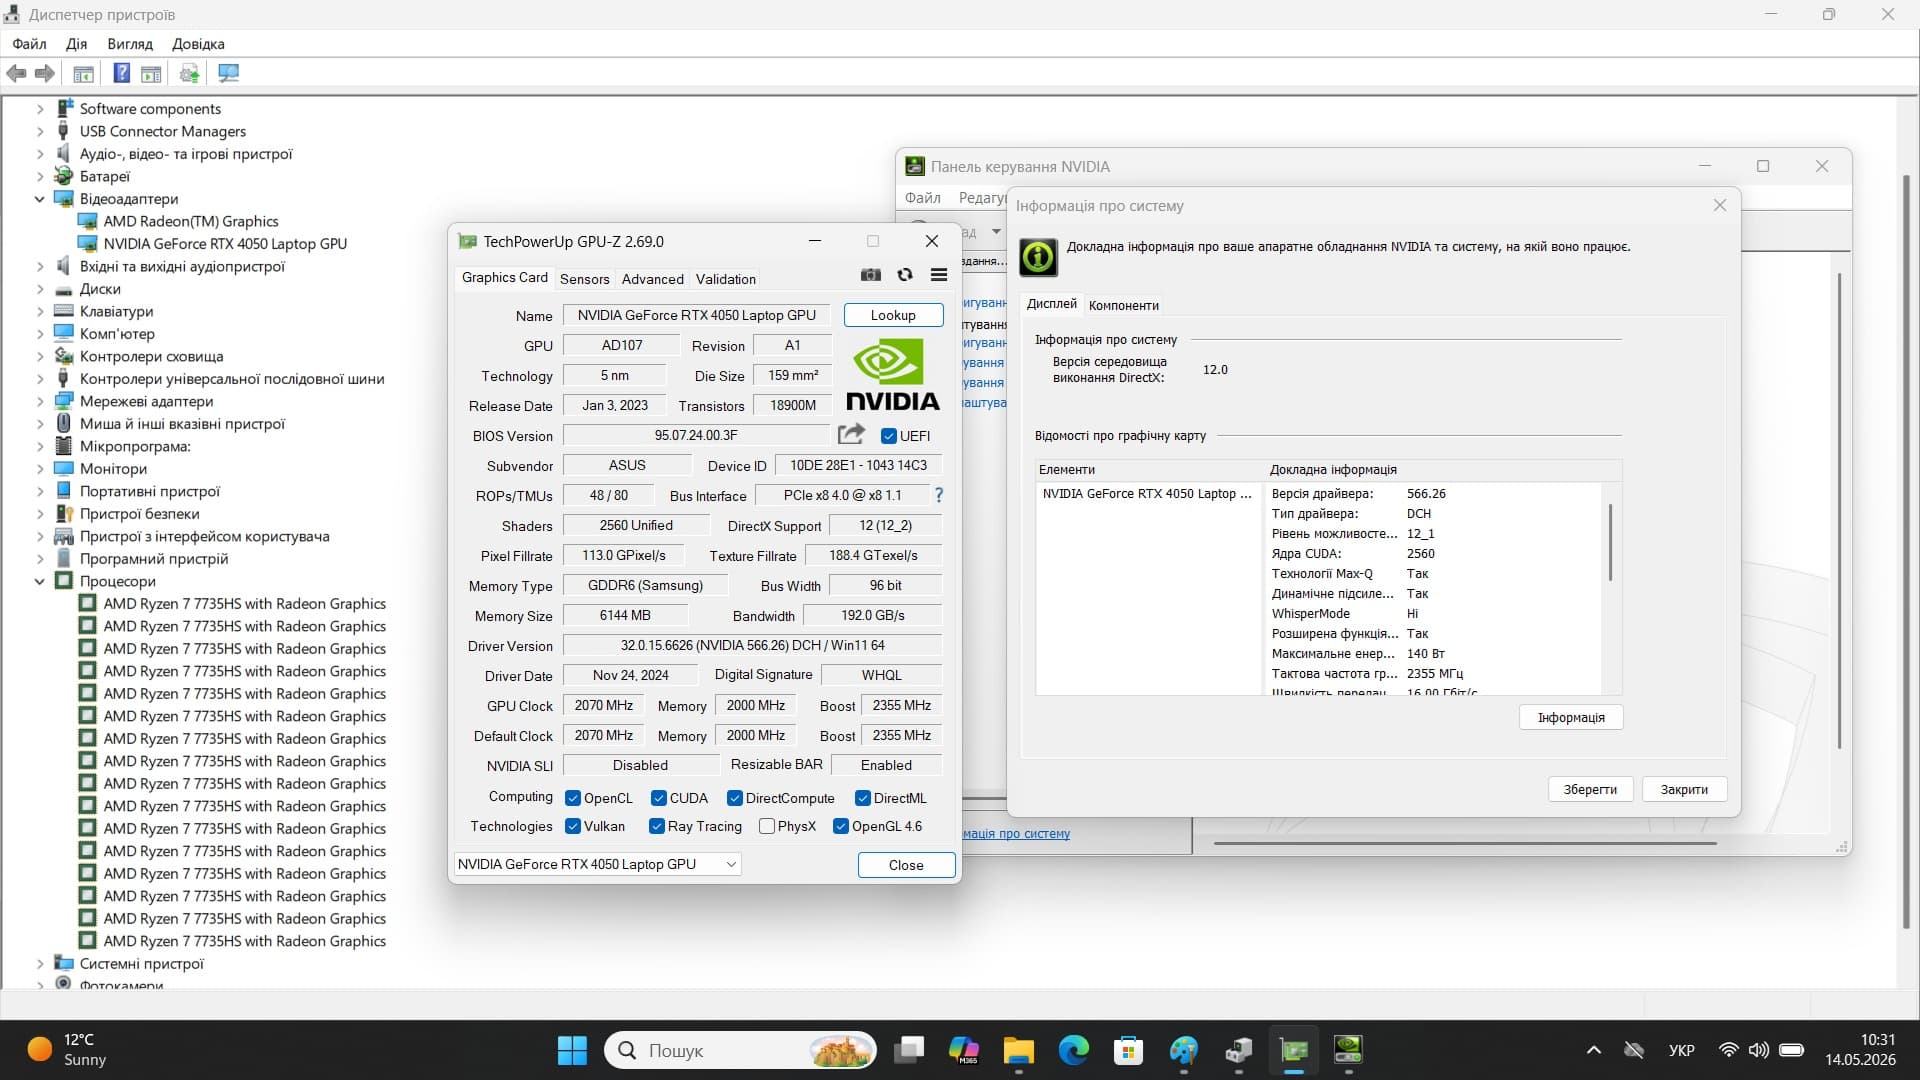Launch Microsoft 365 Copilot from taskbar
Viewport: 1920px width, 1080px height.
point(963,1050)
